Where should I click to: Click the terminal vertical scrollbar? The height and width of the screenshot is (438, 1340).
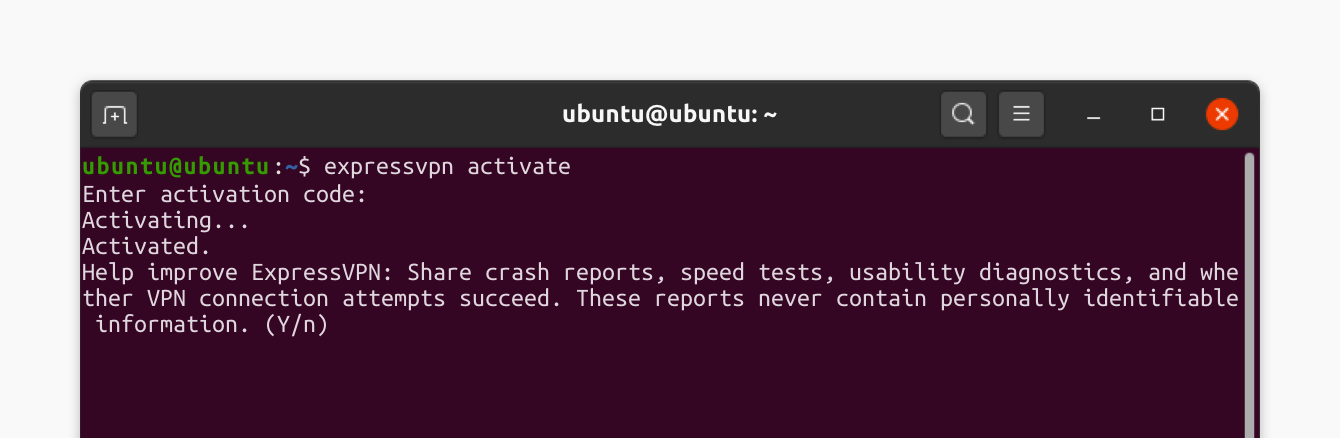pos(1248,295)
